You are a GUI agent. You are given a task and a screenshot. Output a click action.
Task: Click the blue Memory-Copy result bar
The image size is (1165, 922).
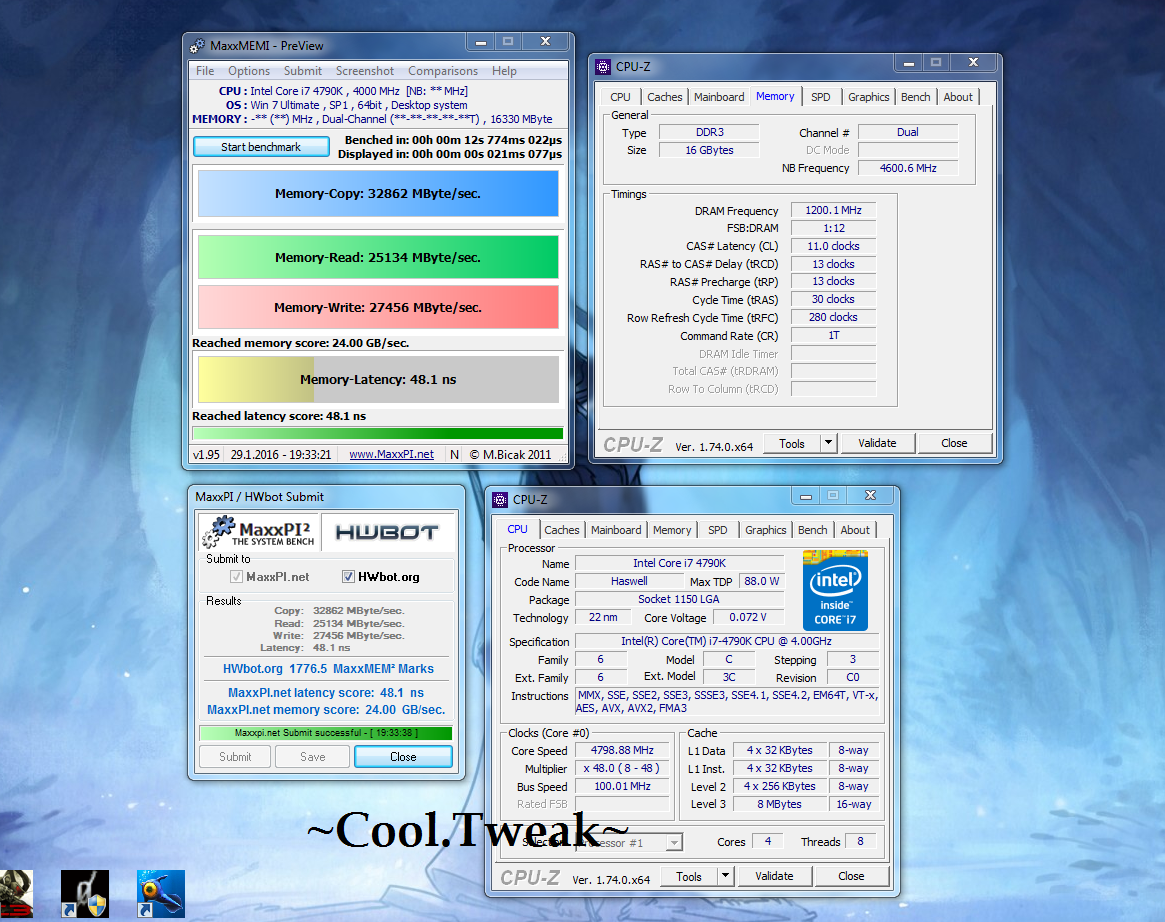(x=378, y=194)
